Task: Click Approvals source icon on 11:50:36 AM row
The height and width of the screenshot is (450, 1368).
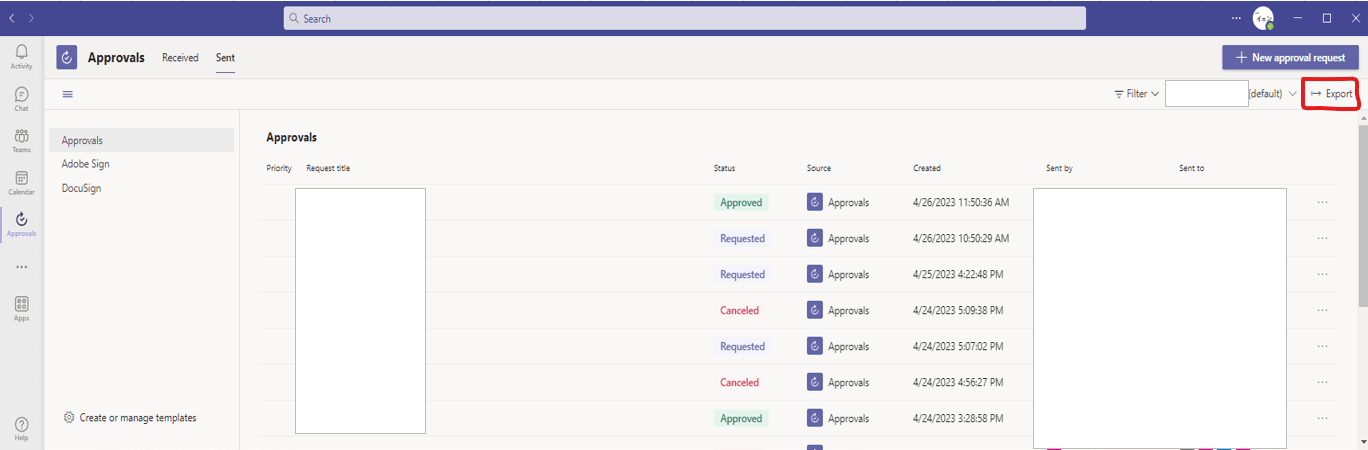Action: click(x=815, y=202)
